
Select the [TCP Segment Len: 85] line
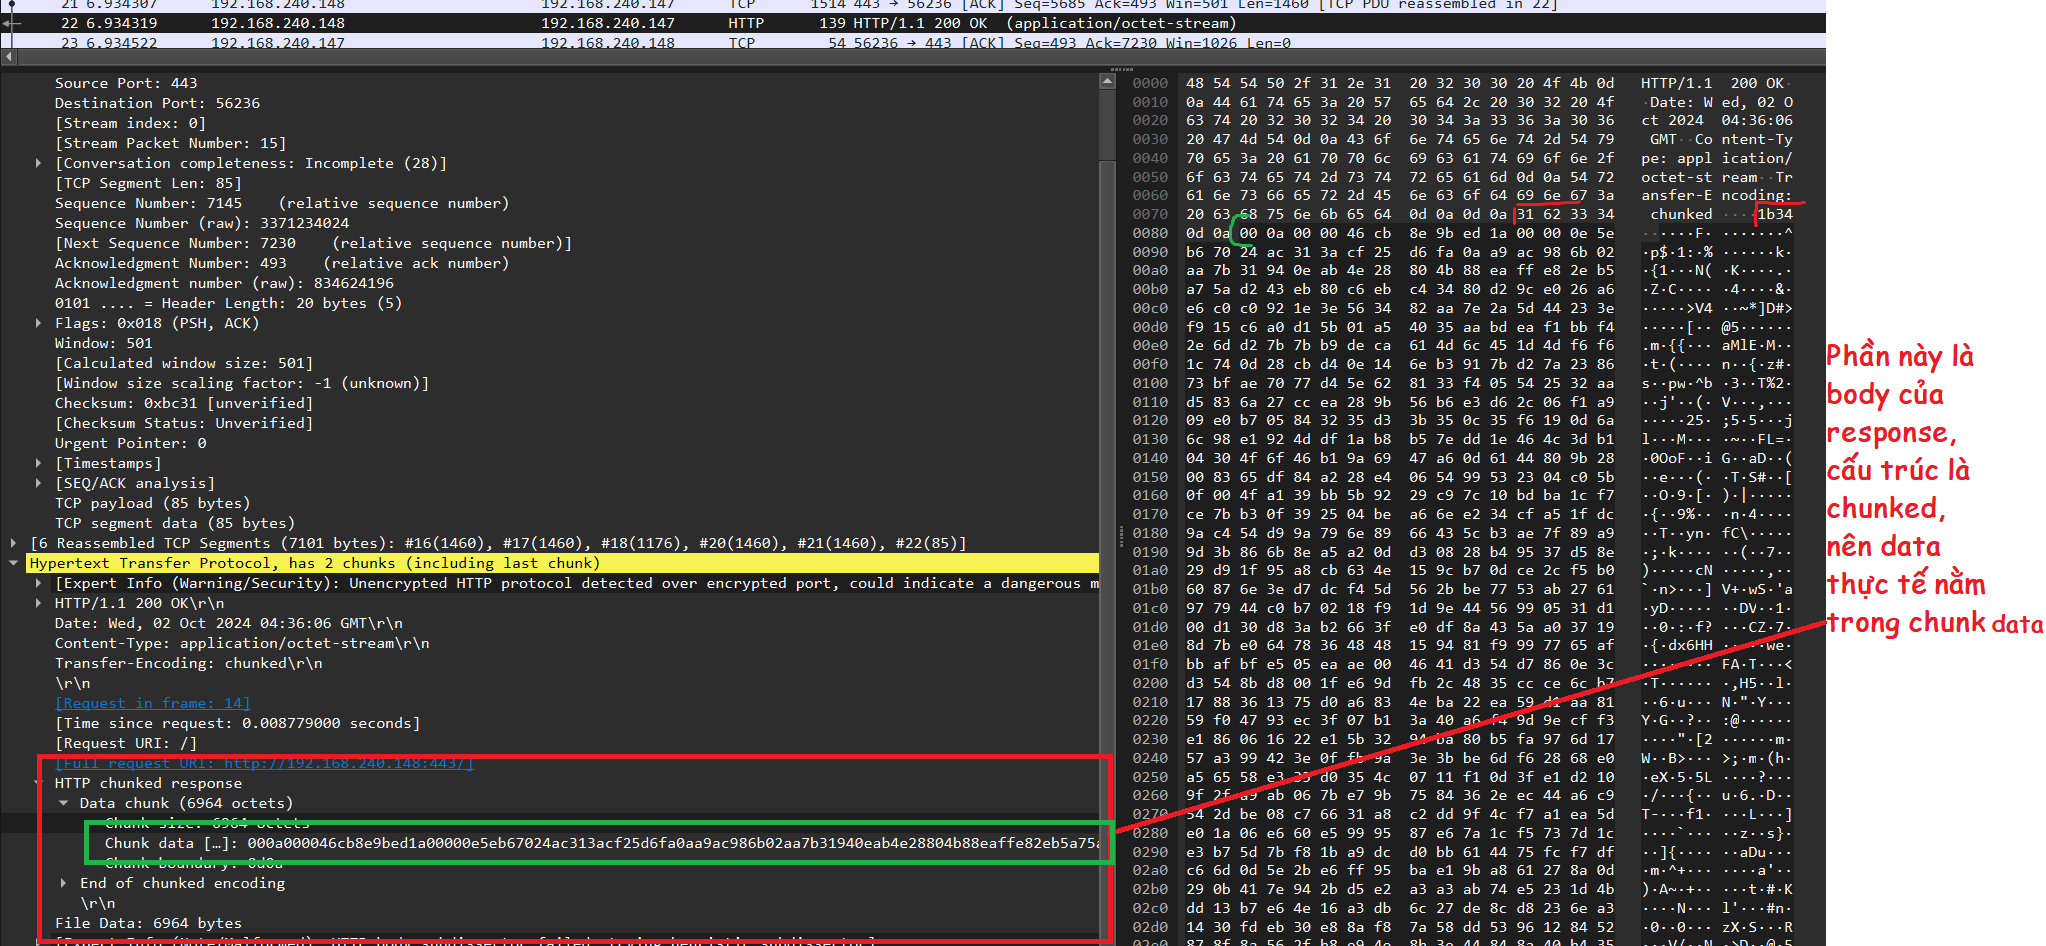click(148, 183)
